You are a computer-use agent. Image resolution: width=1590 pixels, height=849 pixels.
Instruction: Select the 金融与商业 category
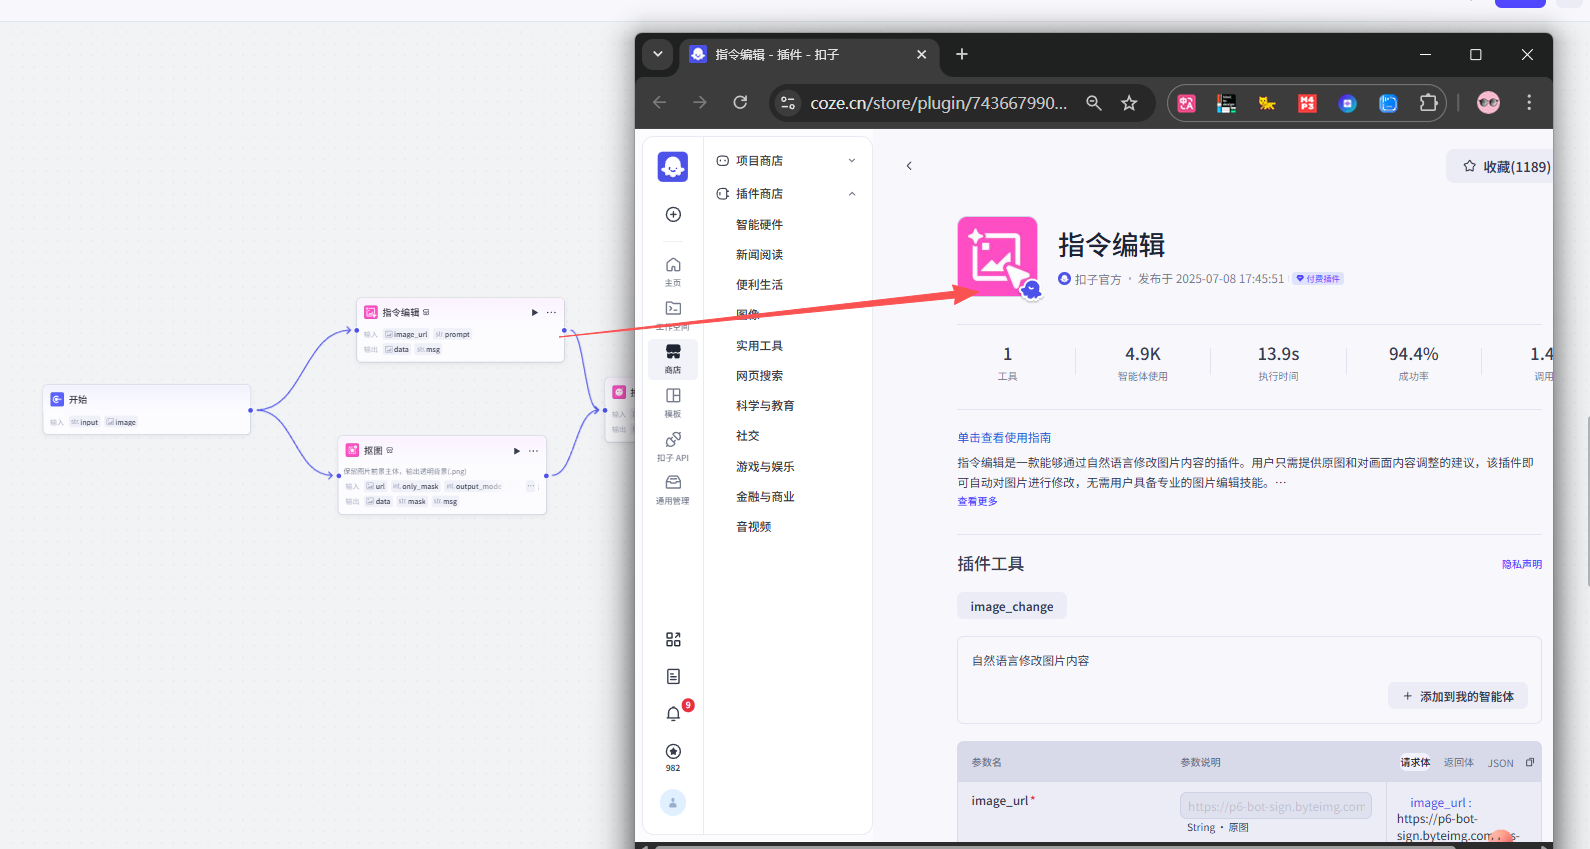765,496
